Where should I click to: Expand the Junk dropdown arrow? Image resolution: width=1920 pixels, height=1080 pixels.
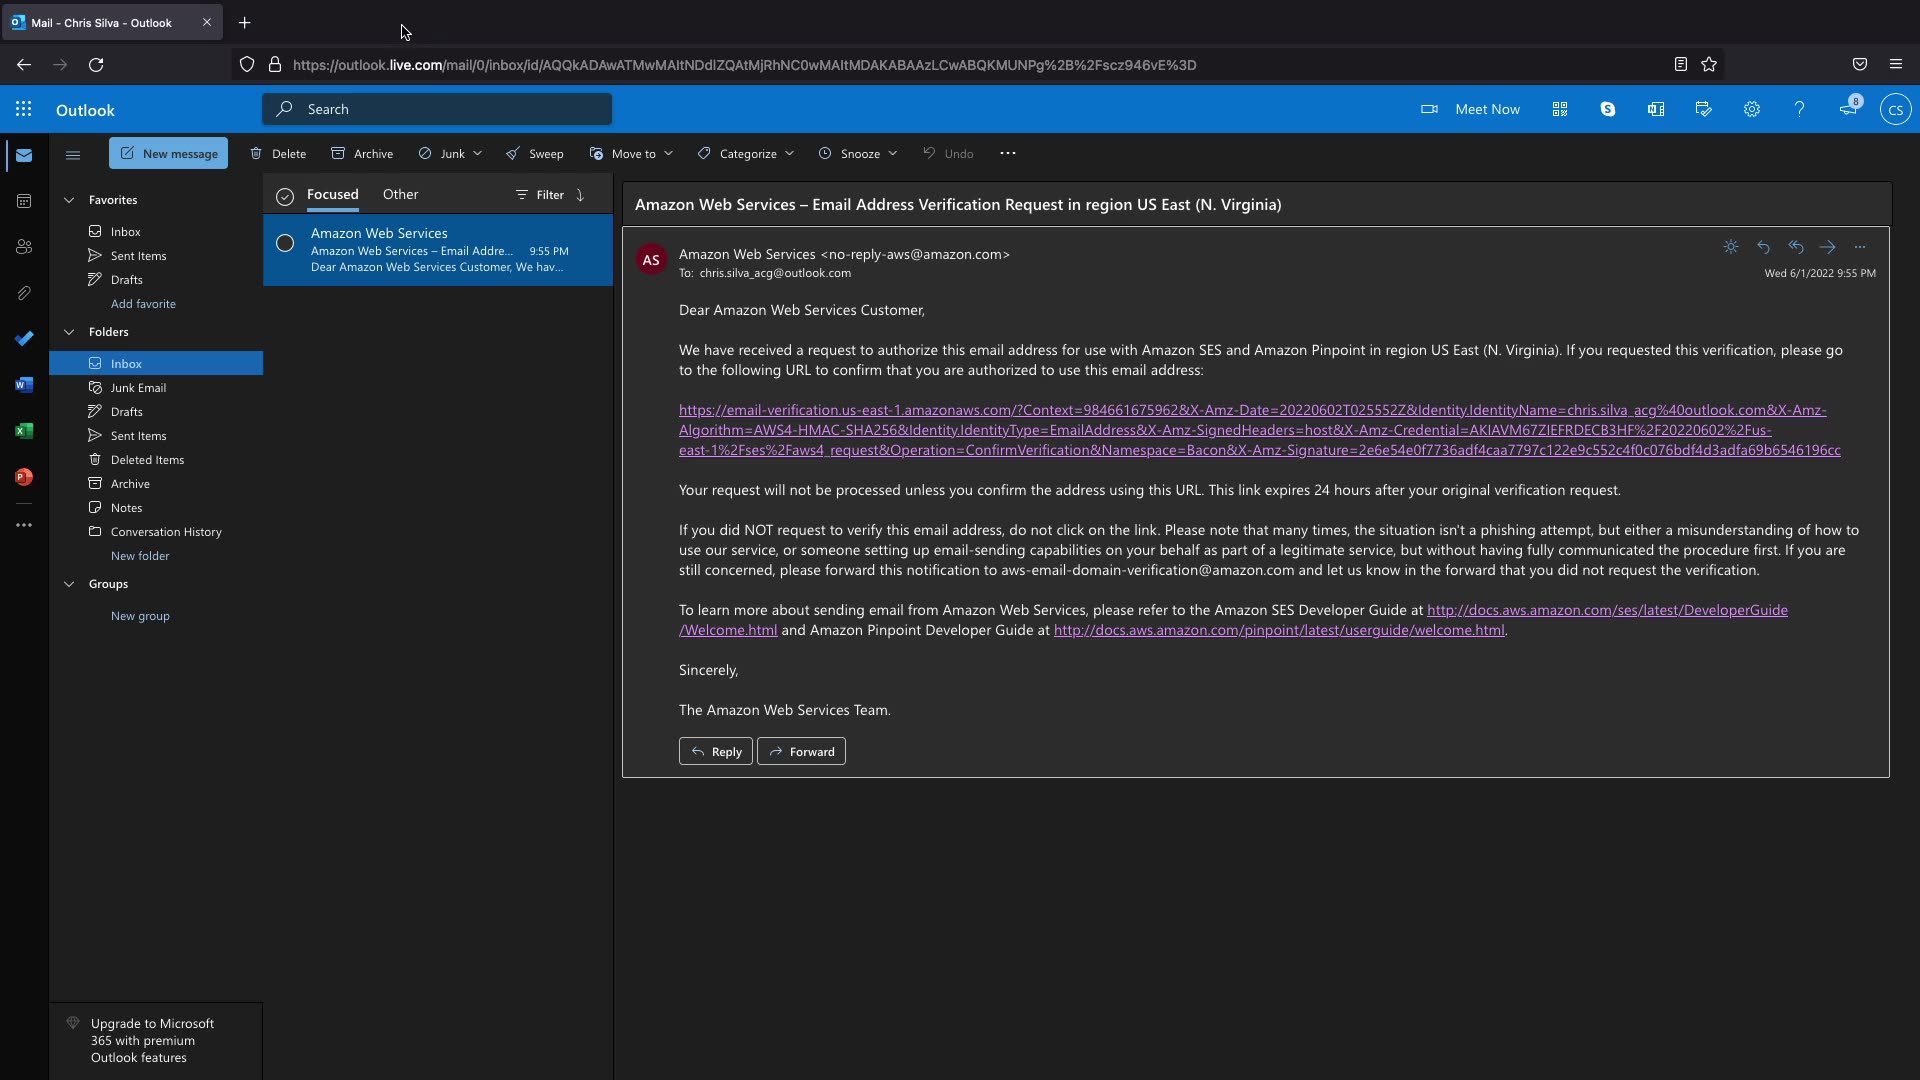[478, 154]
